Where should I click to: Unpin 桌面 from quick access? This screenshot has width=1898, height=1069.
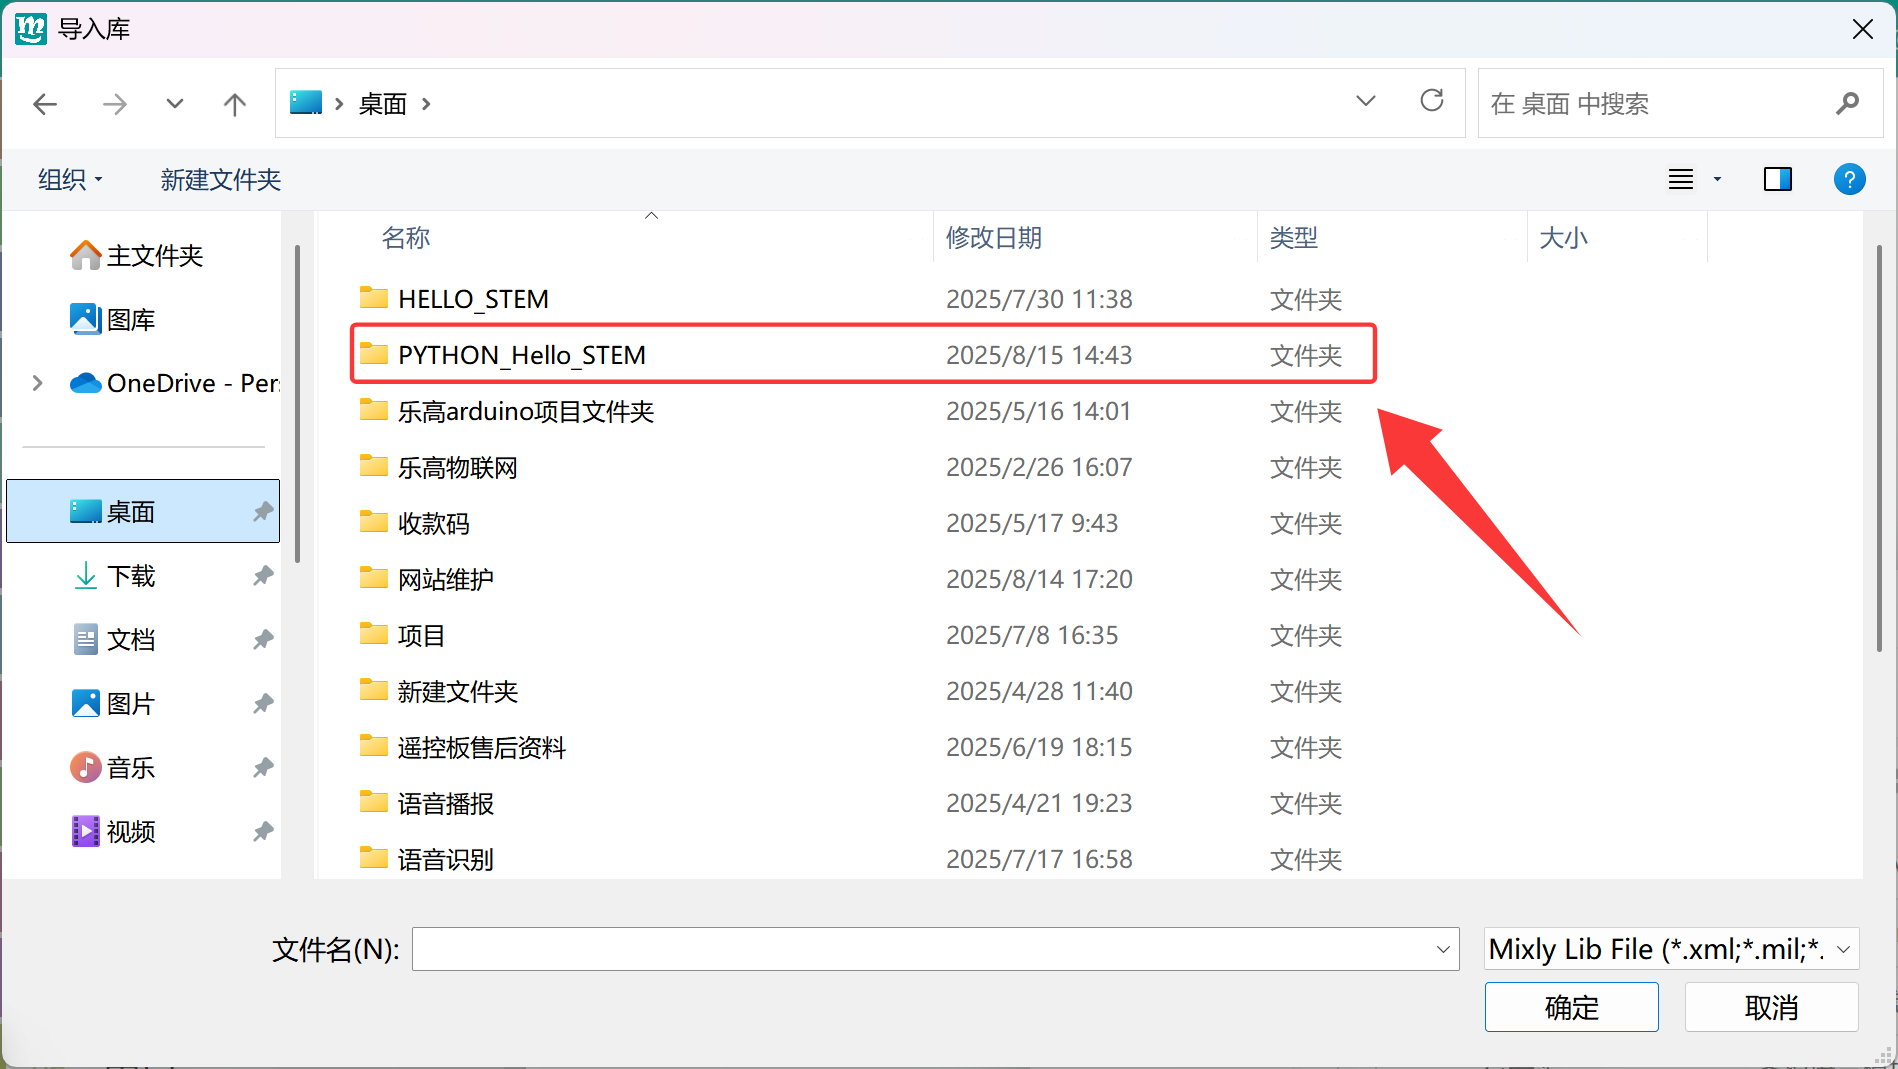263,512
